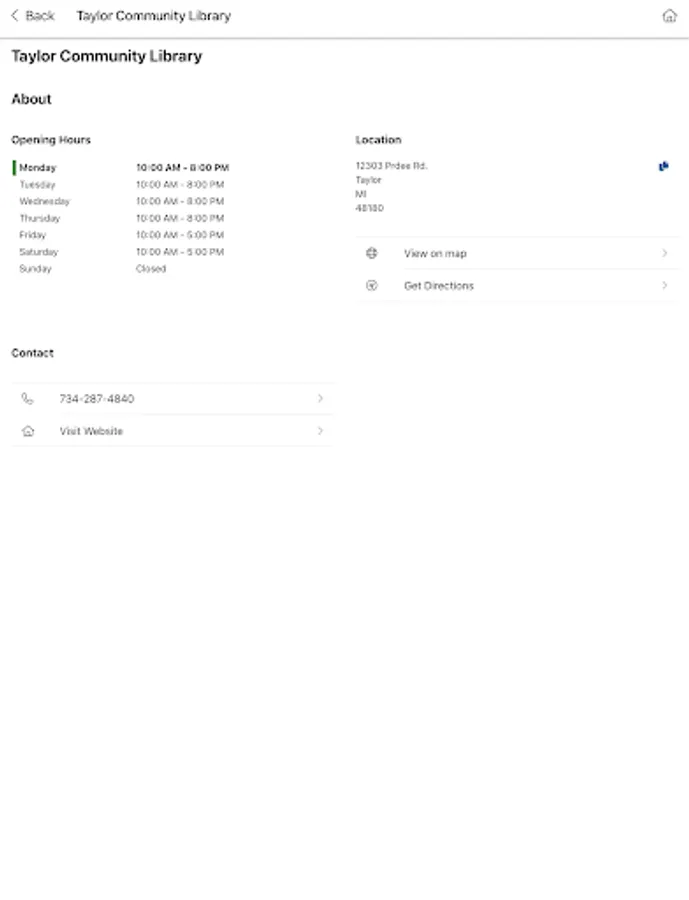
Task: Select the Saturday label
Action: tap(38, 252)
